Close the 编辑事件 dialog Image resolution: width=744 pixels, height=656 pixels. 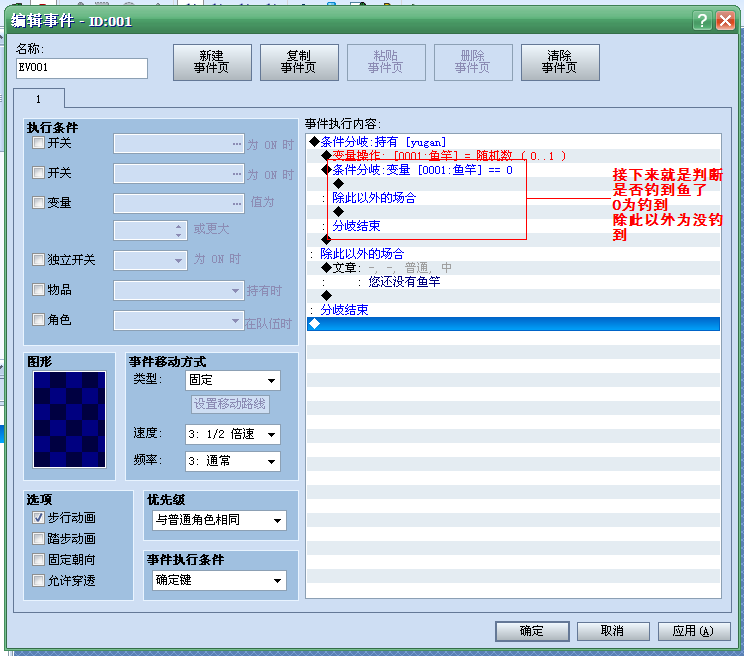[x=725, y=20]
